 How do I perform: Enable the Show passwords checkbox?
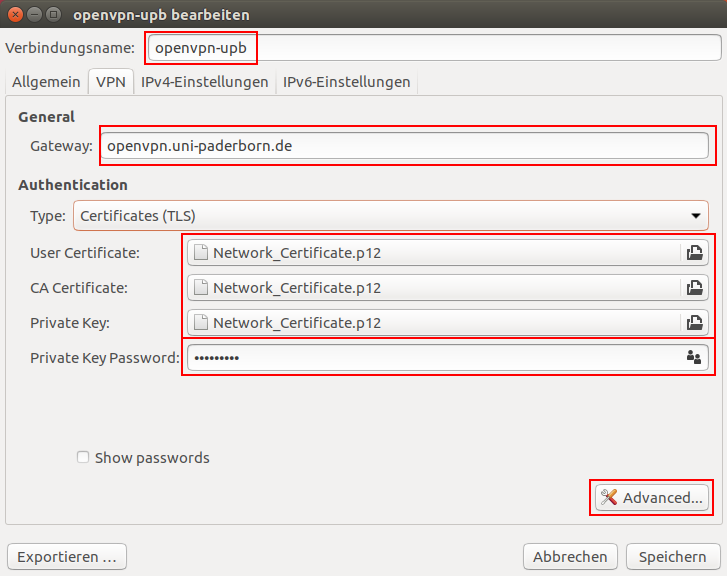tap(84, 458)
